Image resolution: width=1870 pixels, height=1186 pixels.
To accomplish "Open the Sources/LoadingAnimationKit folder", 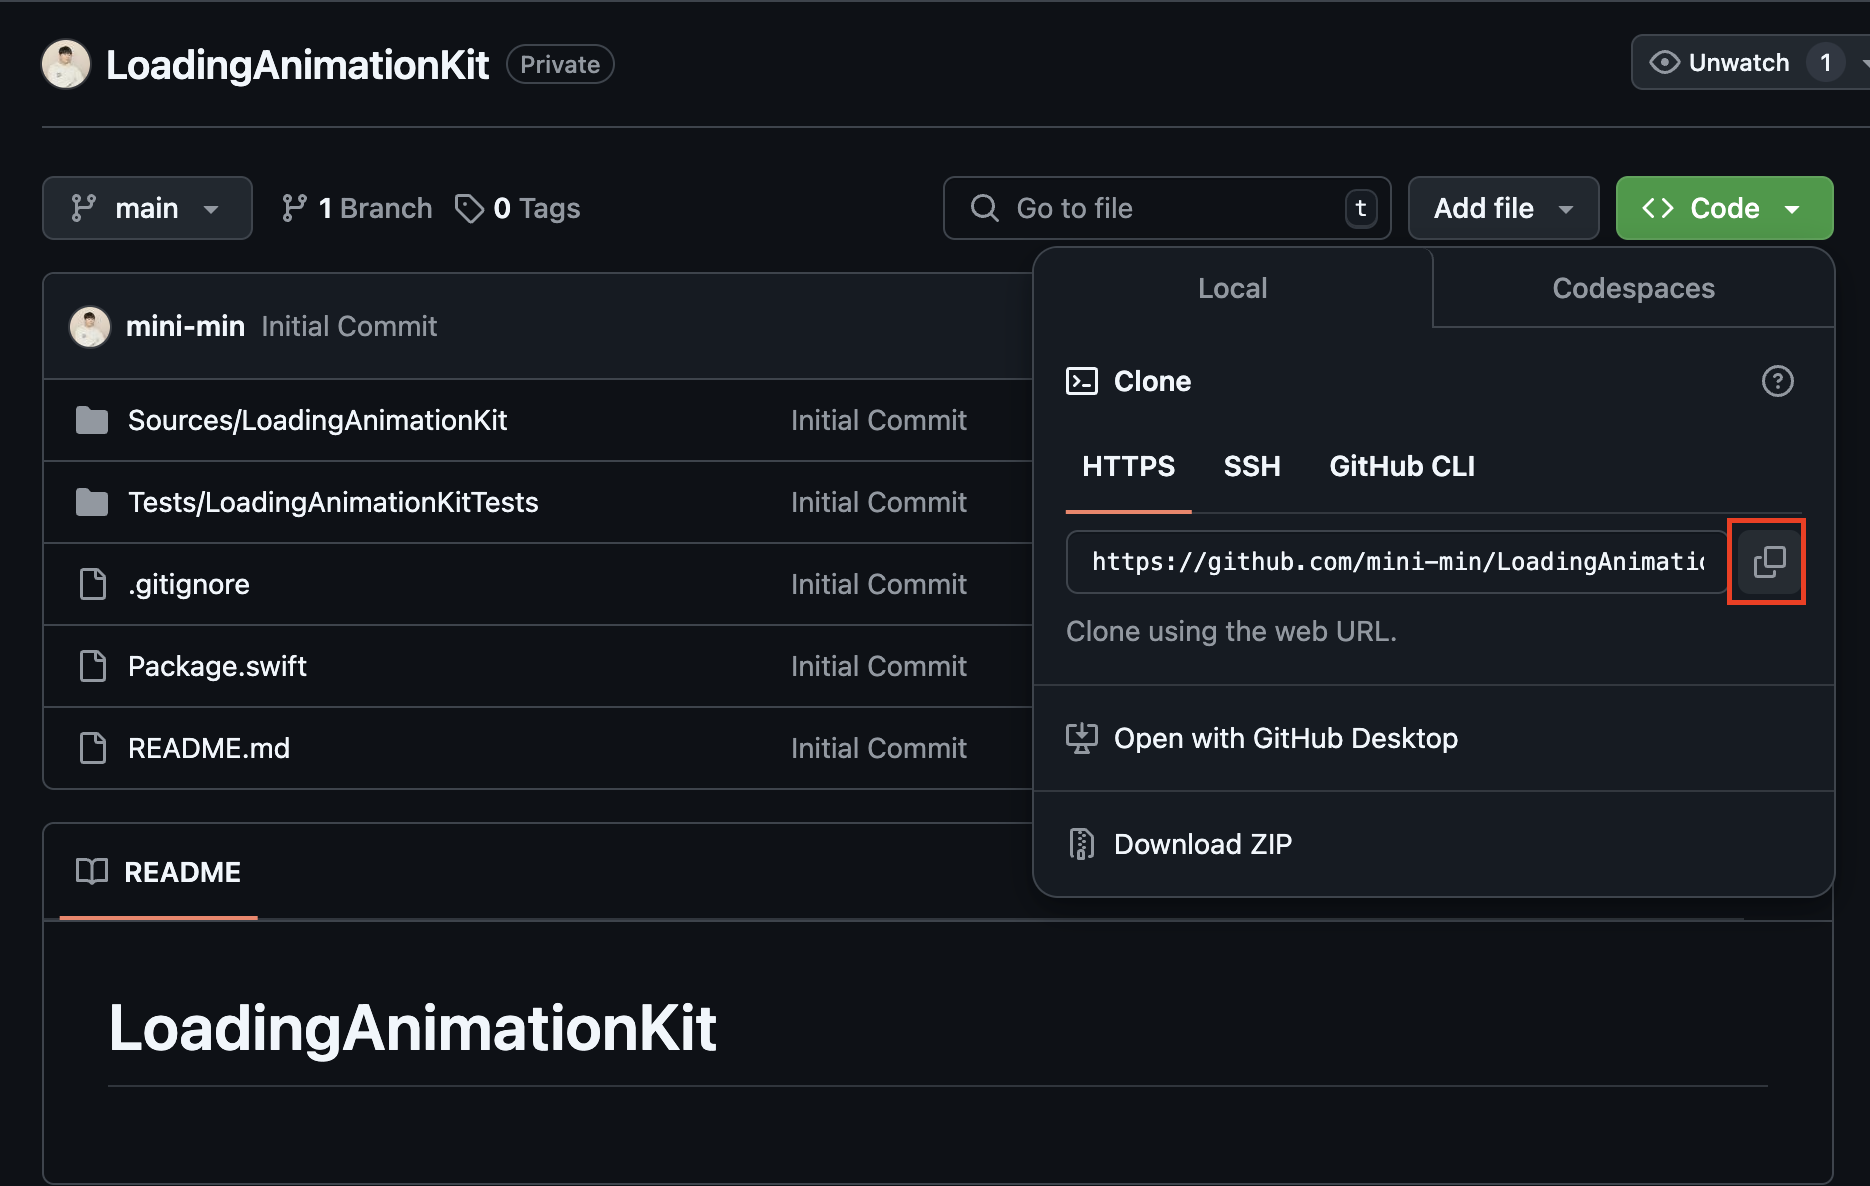I will pos(317,420).
